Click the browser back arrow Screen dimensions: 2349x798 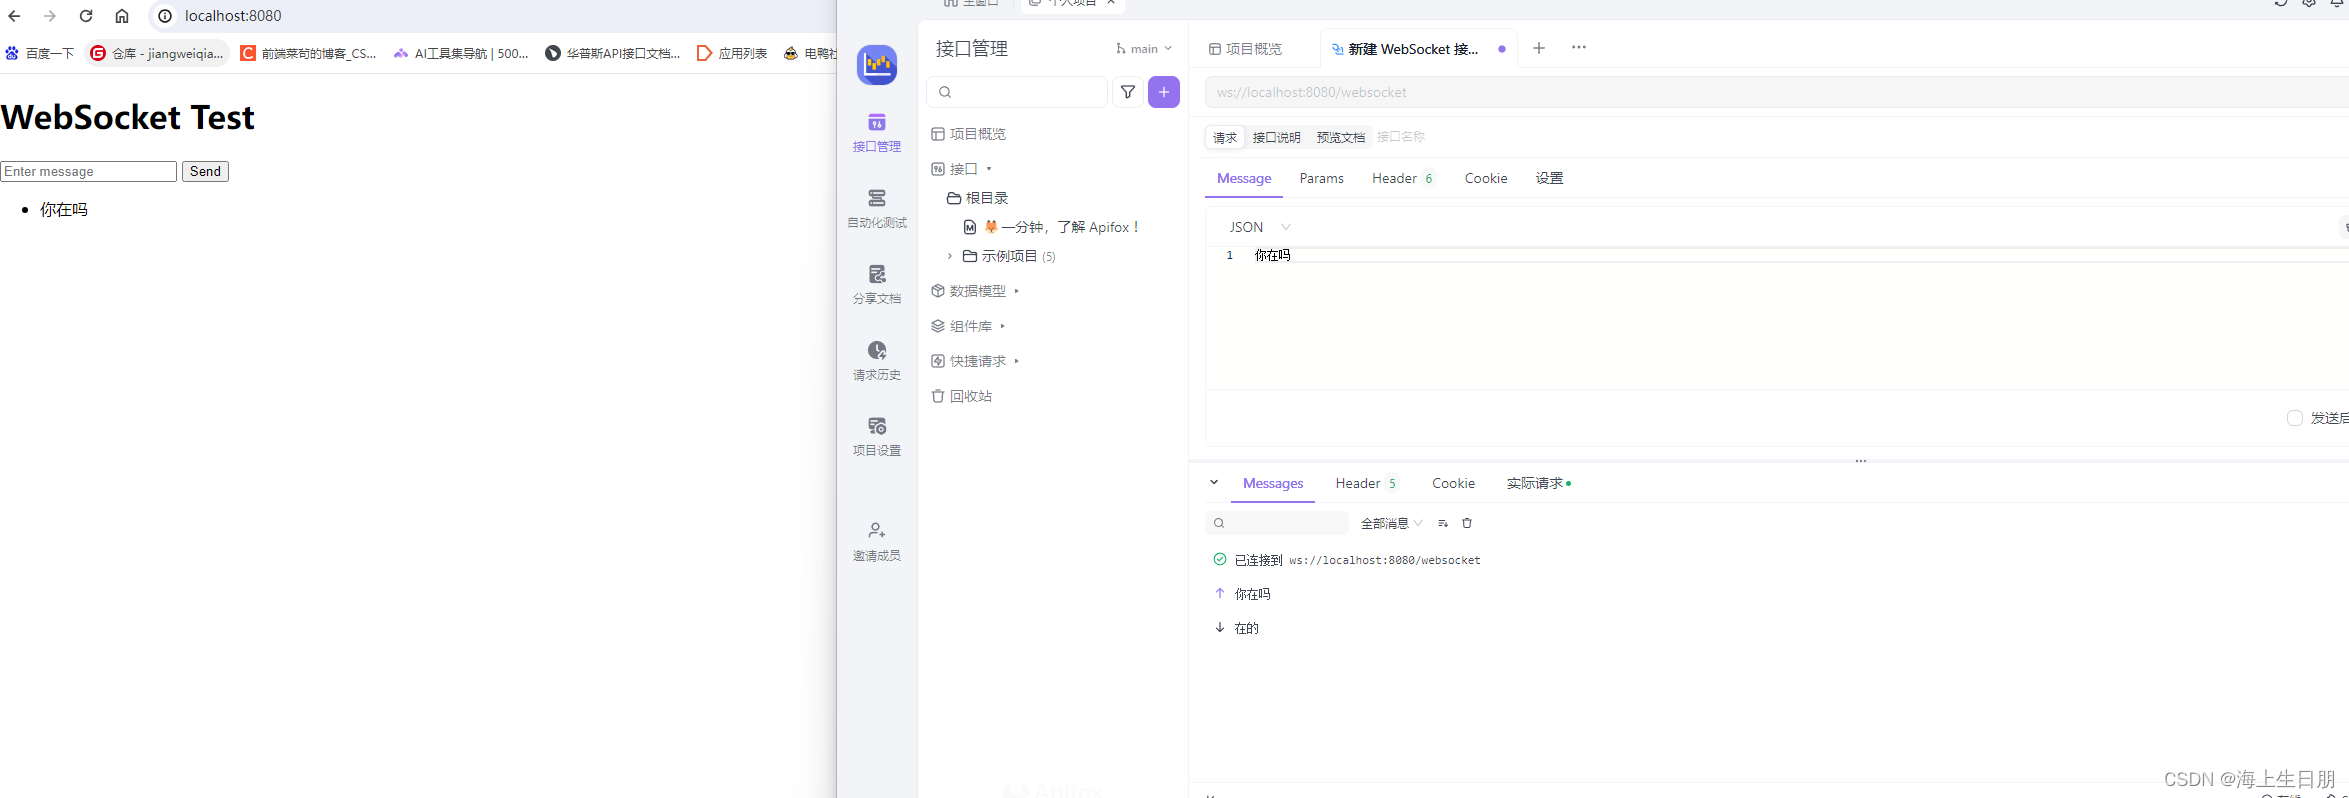14,16
